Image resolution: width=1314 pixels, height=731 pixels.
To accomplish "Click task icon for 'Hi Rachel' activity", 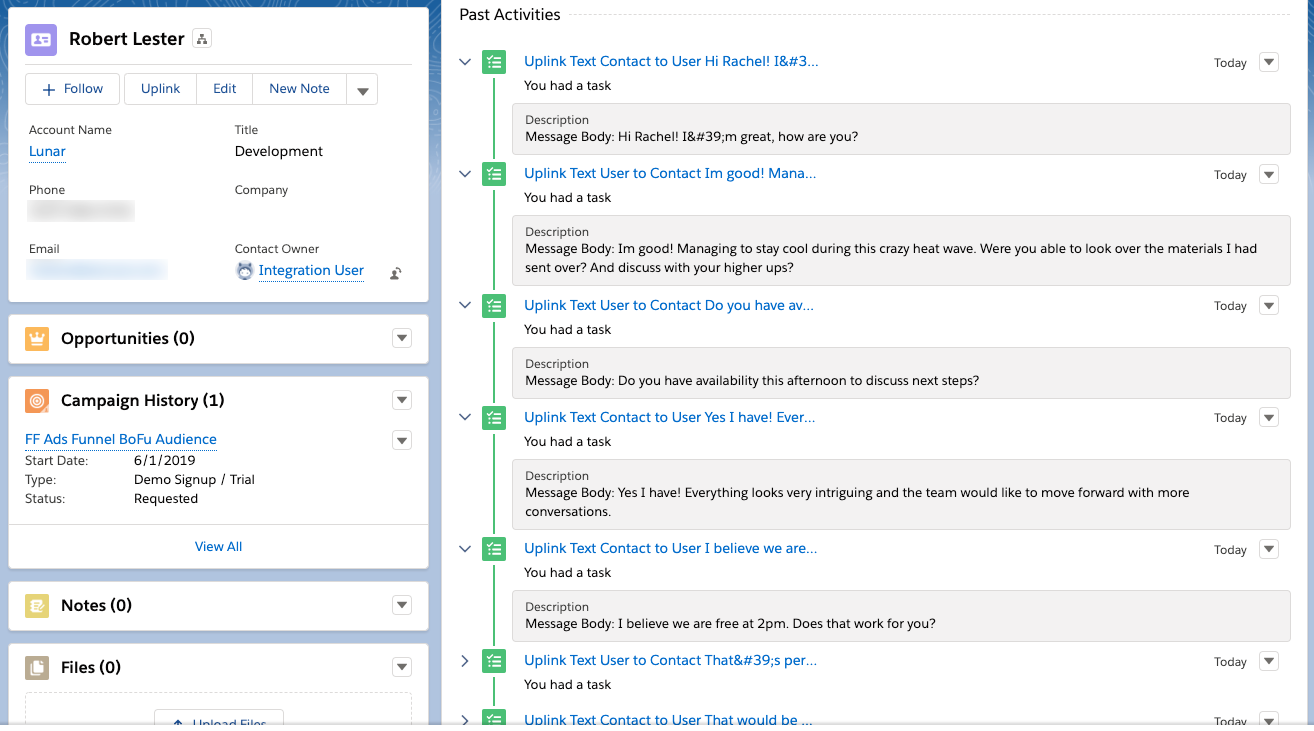I will click(x=494, y=62).
